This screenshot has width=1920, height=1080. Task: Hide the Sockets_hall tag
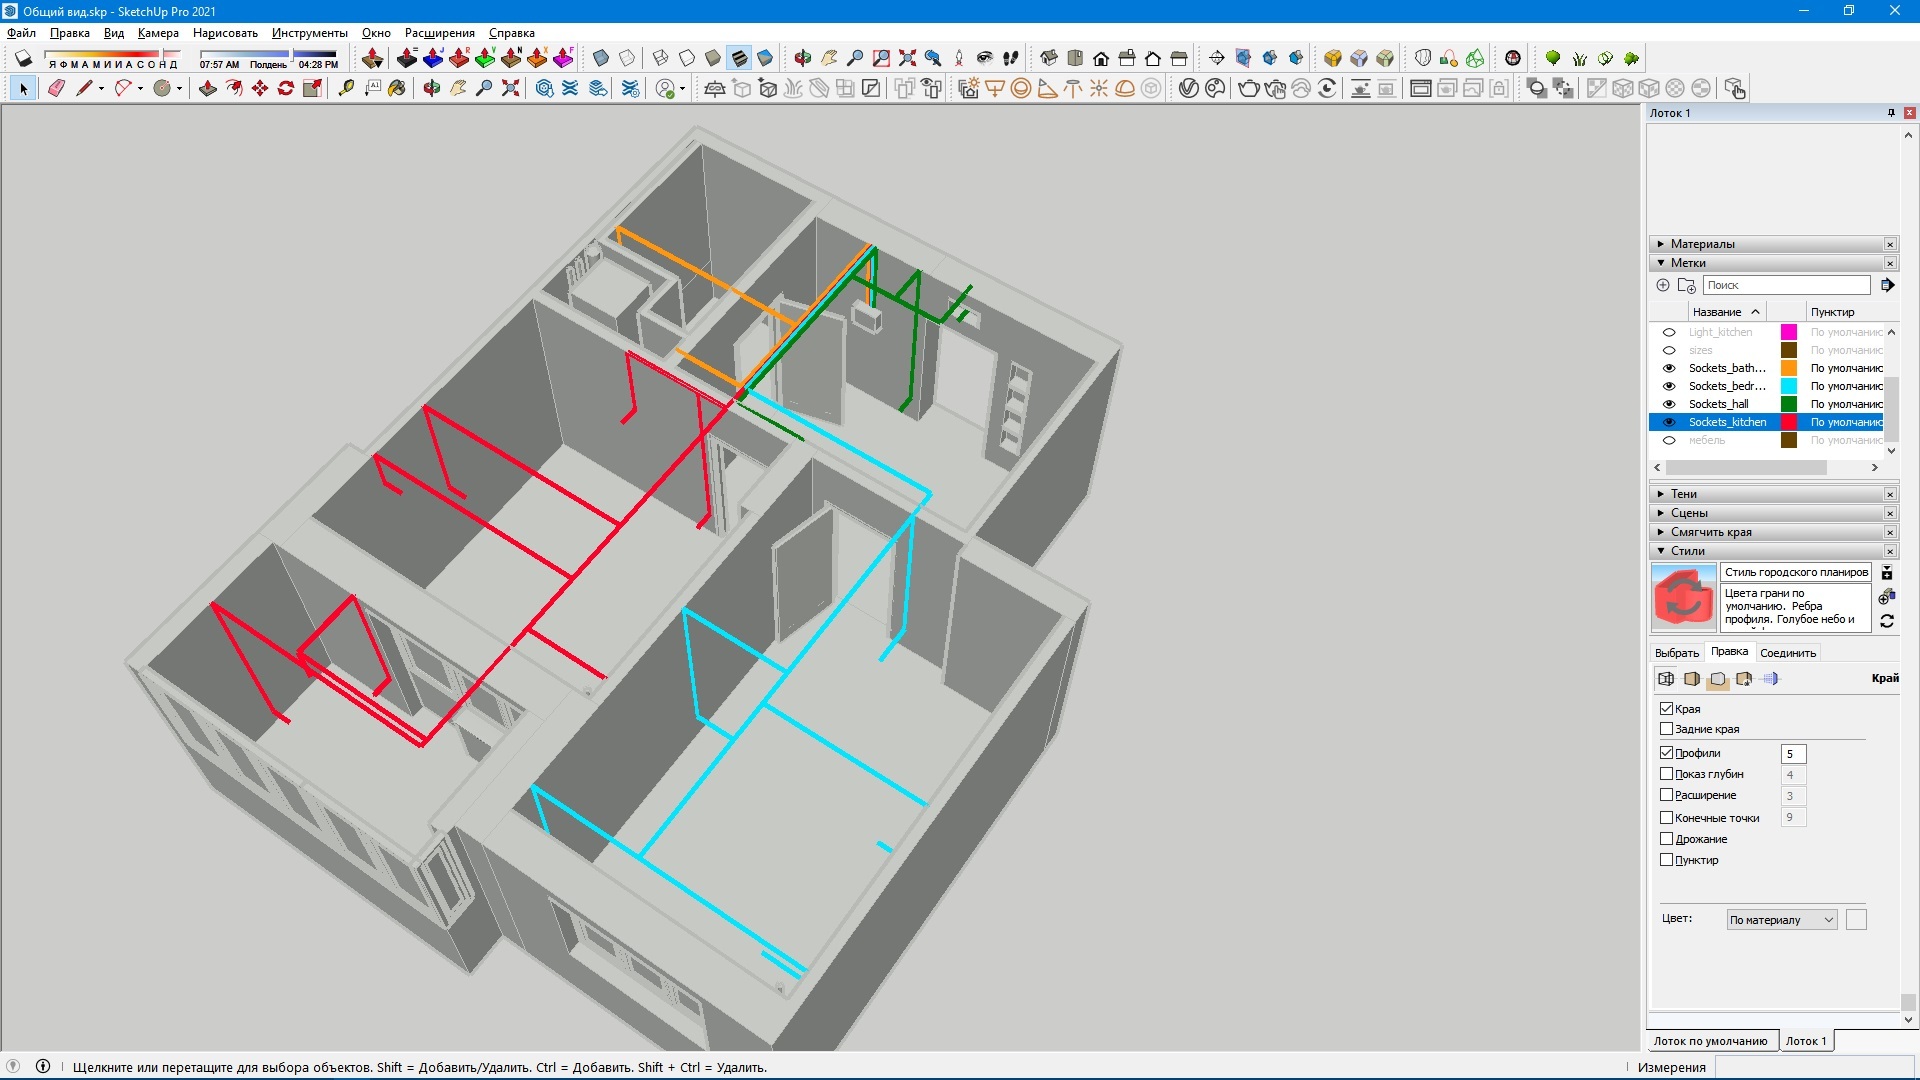click(1669, 405)
